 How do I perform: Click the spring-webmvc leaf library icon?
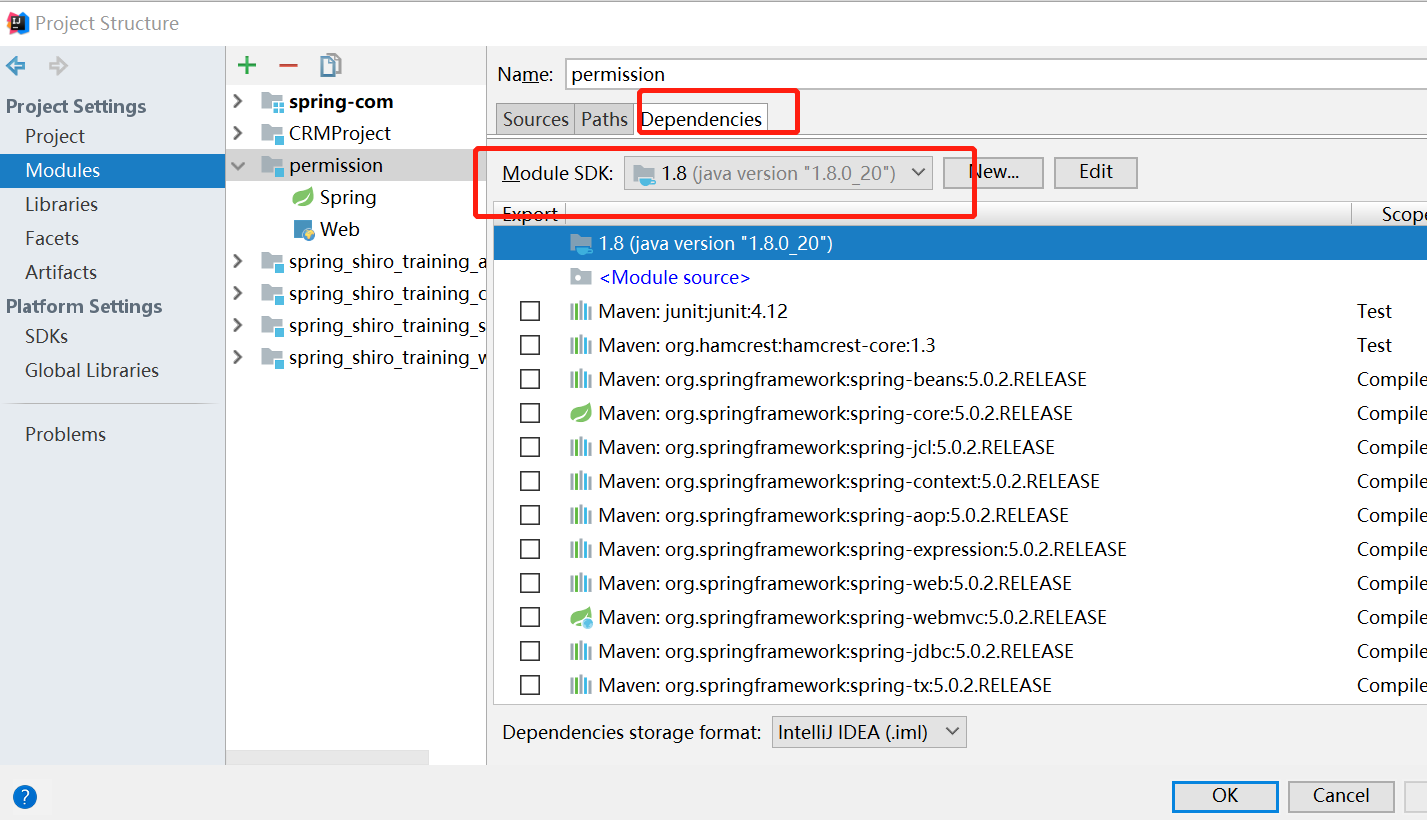(581, 617)
